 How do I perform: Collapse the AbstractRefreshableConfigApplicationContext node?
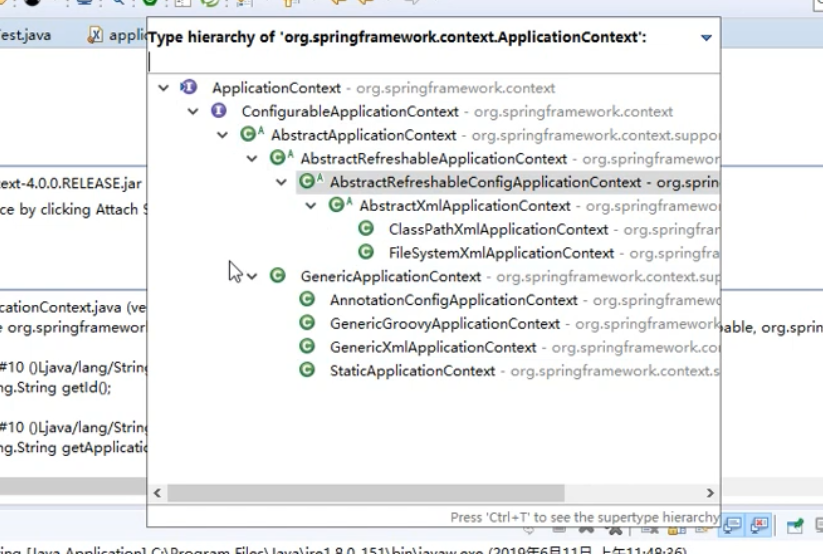coord(281,182)
